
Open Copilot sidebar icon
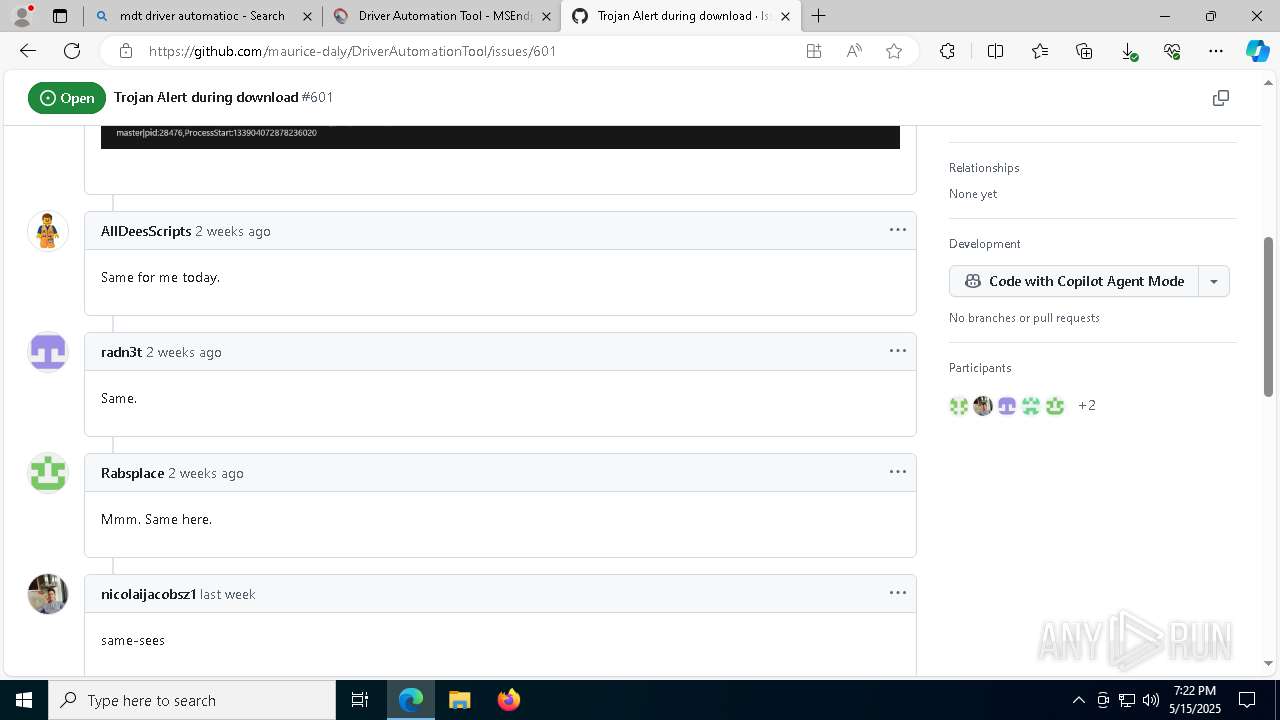pyautogui.click(x=1257, y=51)
